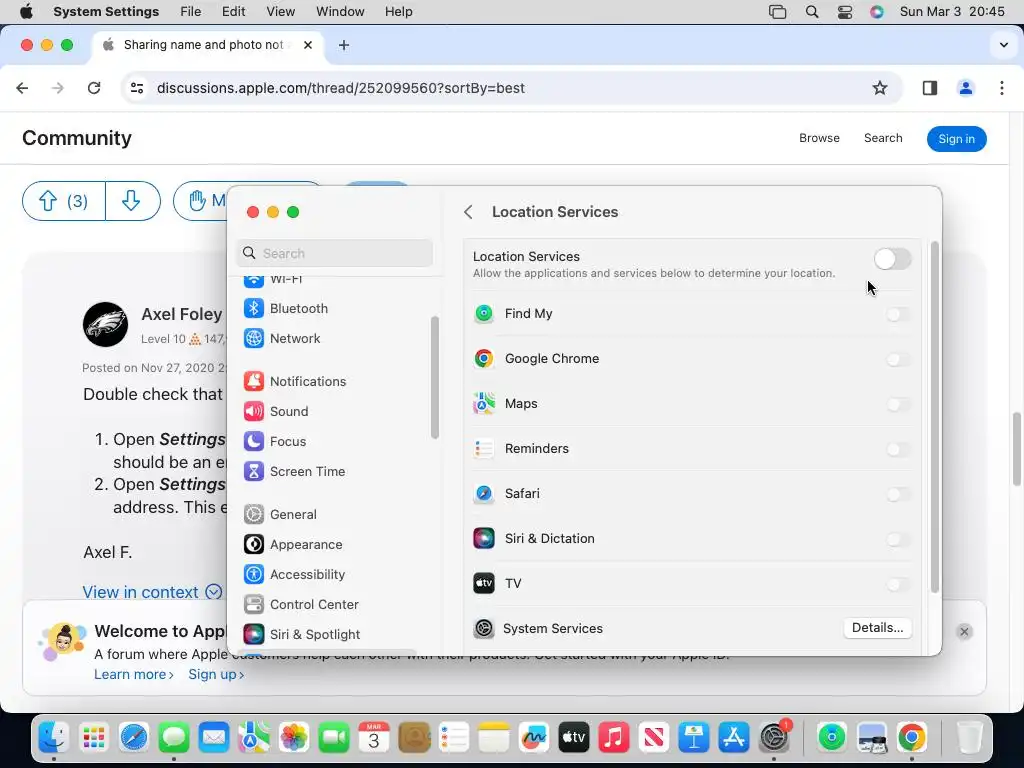Open Messages from the Dock
Screen dimensions: 1024x768
point(174,738)
